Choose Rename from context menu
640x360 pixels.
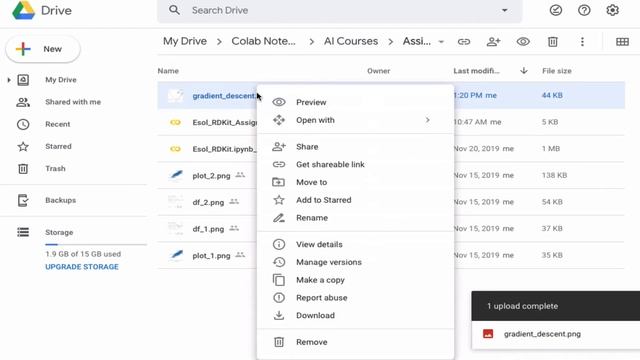(x=356, y=218)
